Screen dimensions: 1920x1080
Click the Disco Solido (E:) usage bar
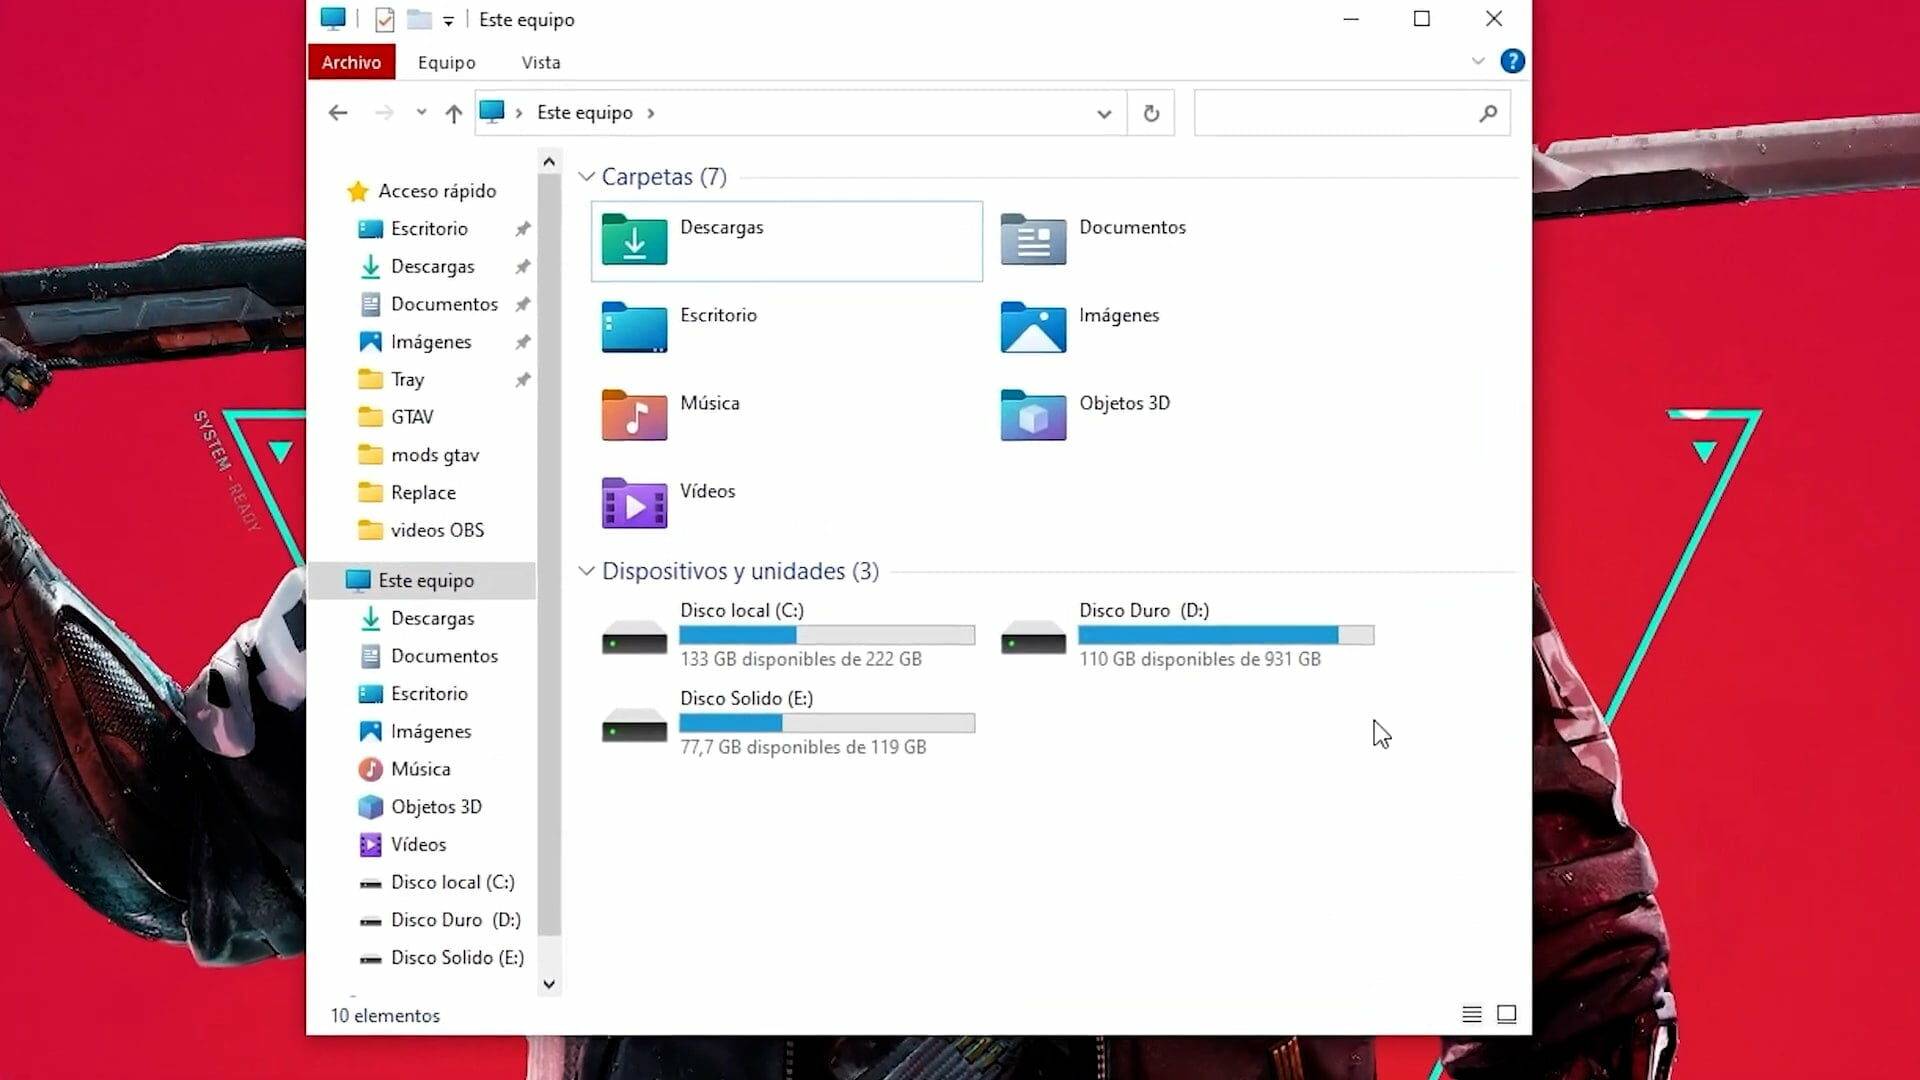827,723
